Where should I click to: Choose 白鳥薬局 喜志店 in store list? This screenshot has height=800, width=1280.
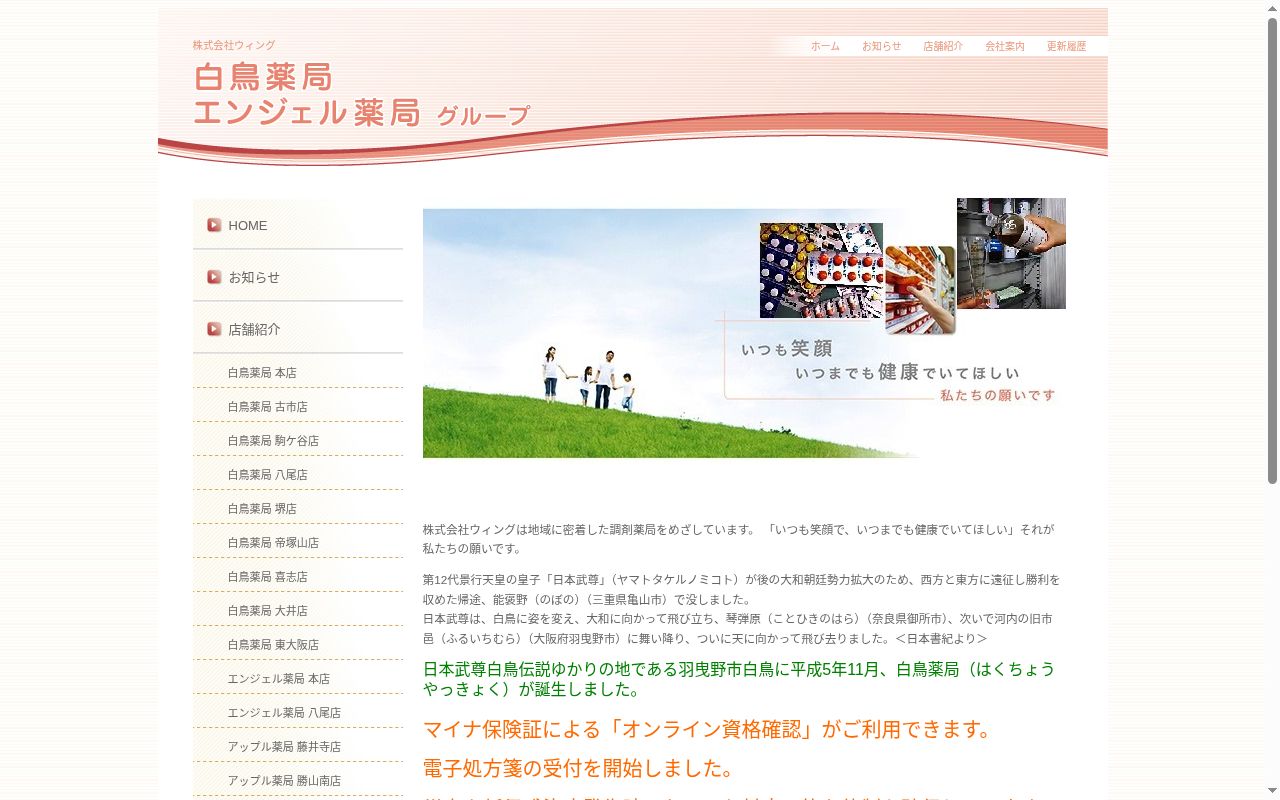pyautogui.click(x=267, y=577)
